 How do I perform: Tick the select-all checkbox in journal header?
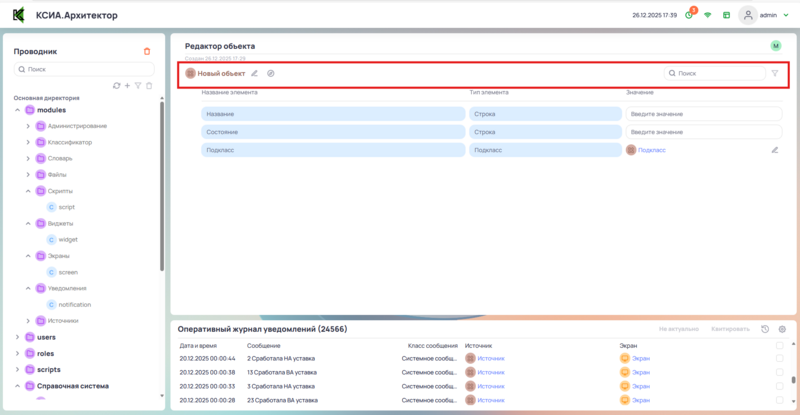[780, 345]
